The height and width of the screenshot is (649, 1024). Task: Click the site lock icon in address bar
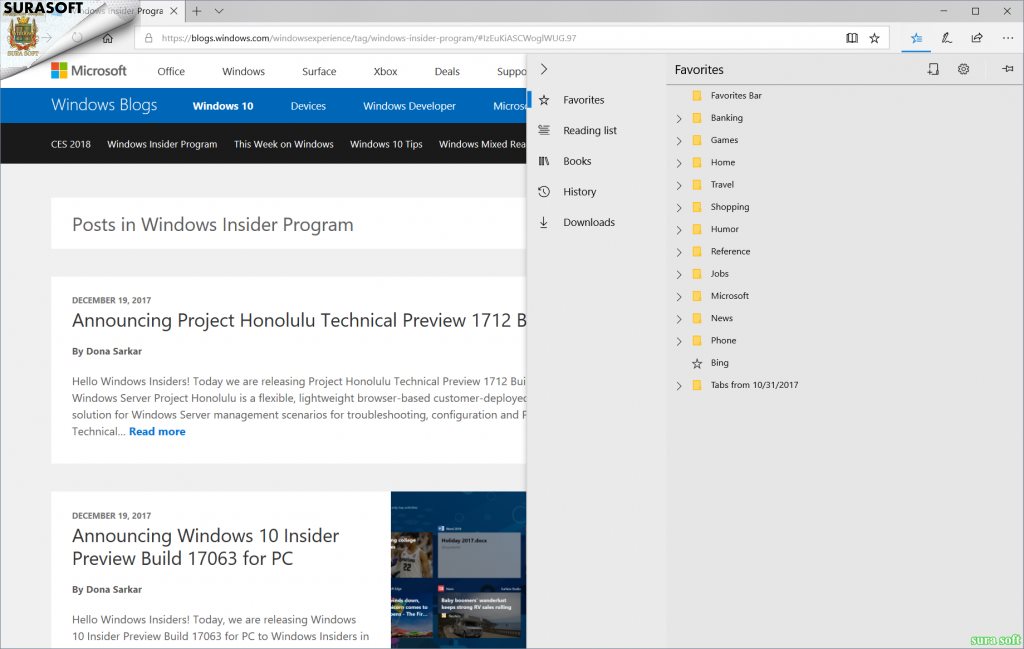click(x=148, y=38)
